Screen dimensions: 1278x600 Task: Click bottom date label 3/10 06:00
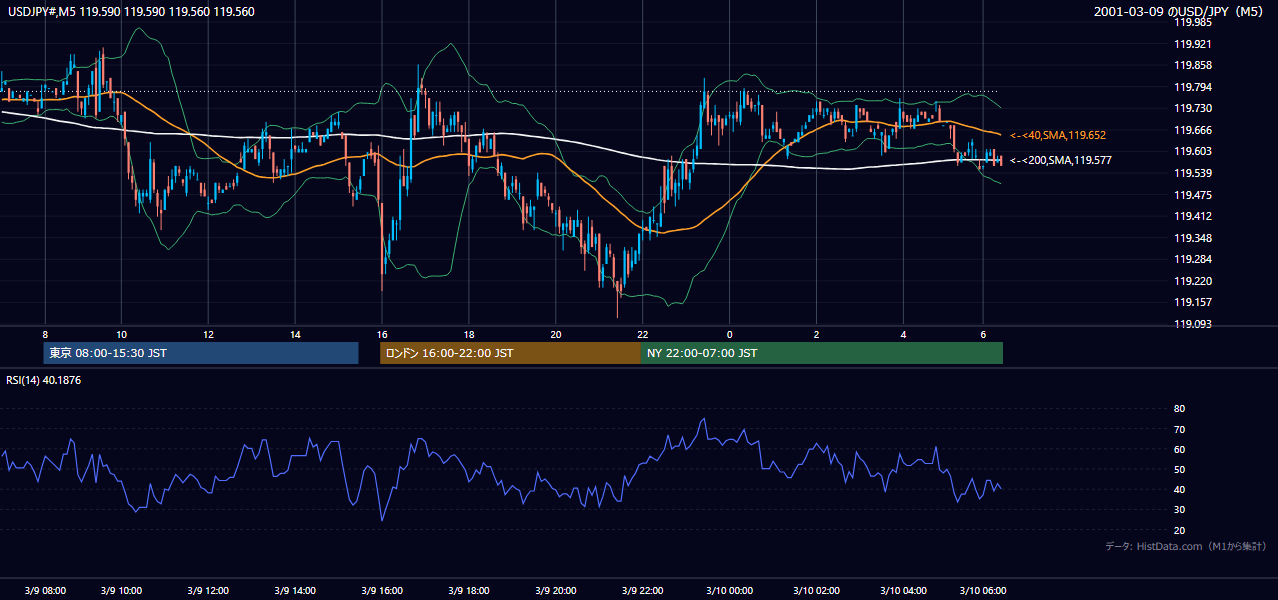[984, 590]
